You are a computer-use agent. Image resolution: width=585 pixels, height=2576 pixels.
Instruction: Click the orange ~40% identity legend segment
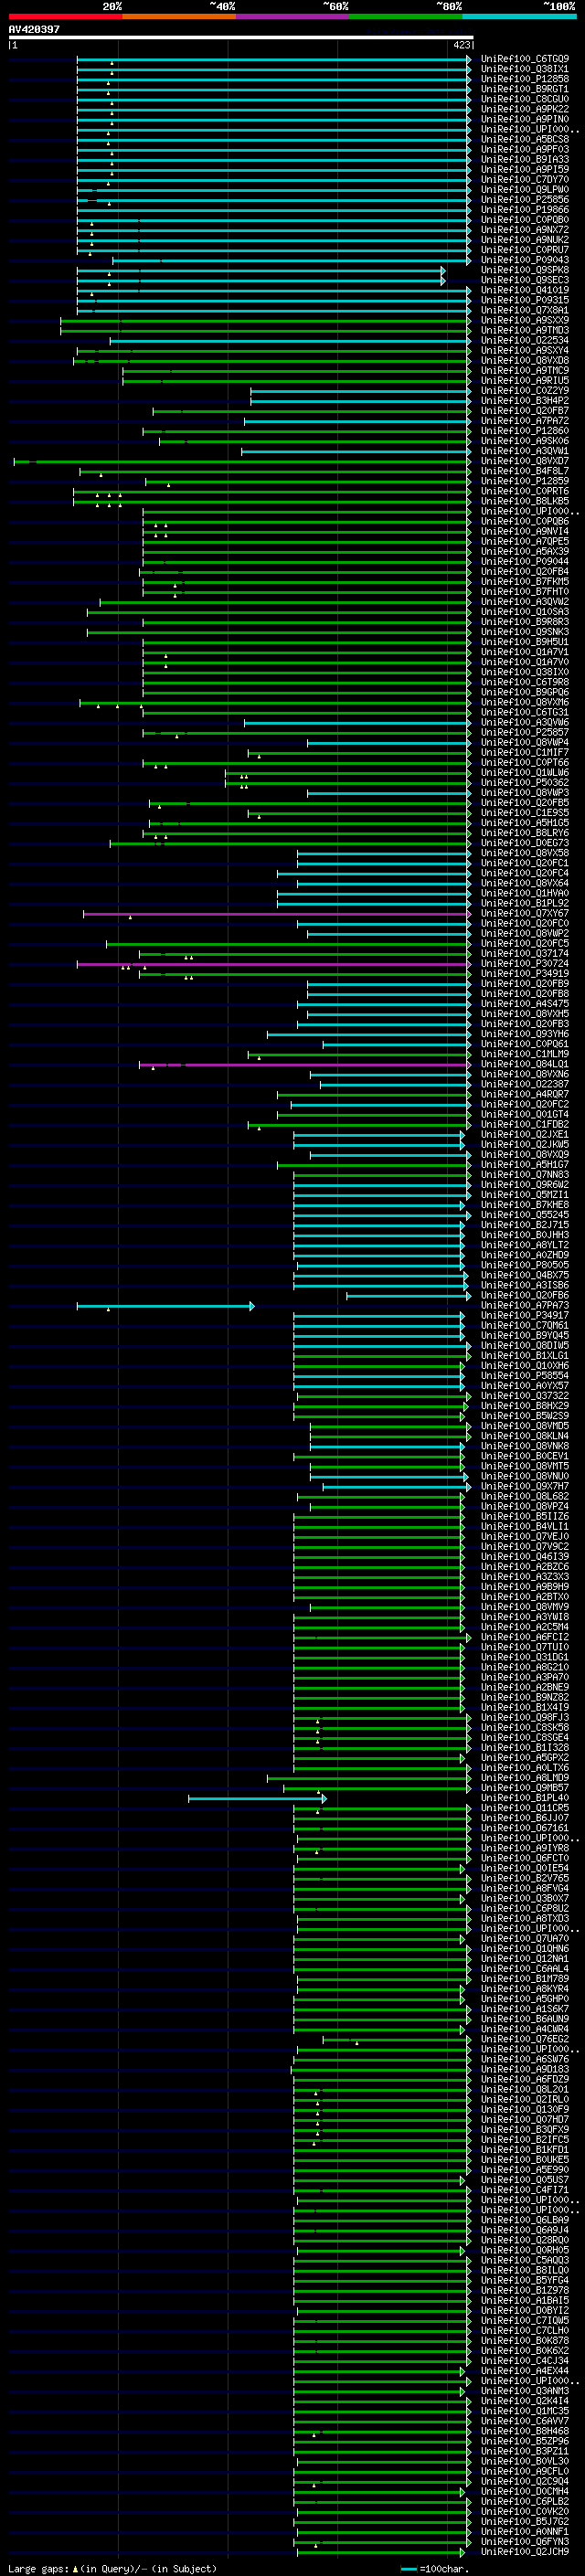[179, 16]
